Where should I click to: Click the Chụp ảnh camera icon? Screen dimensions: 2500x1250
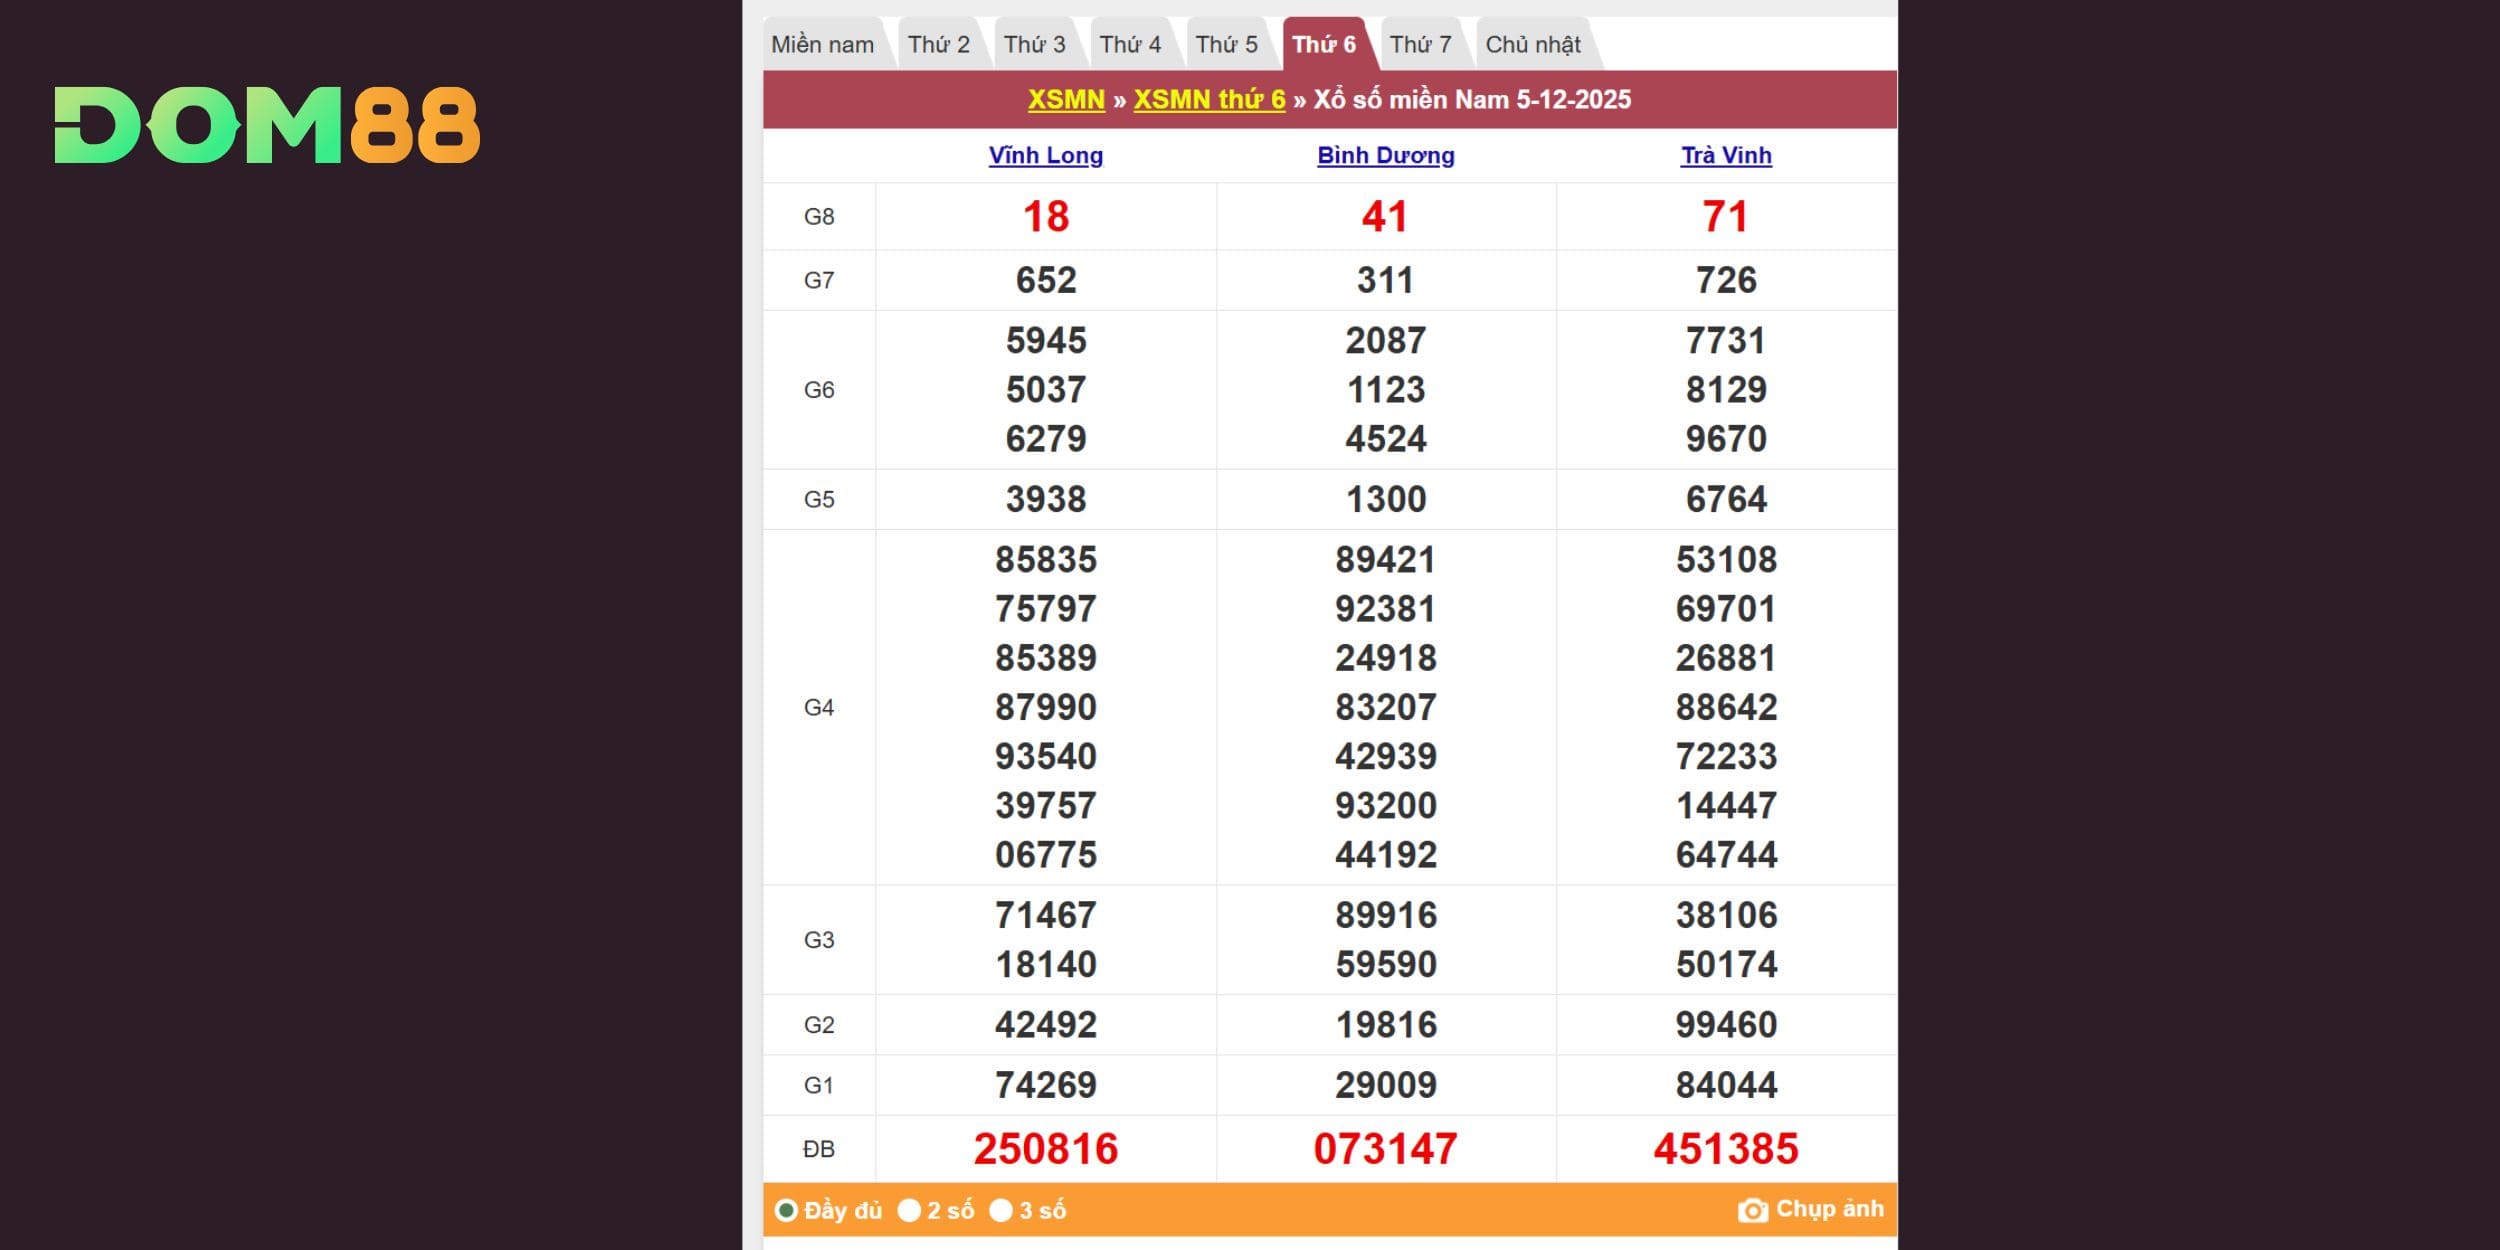coord(1752,1211)
